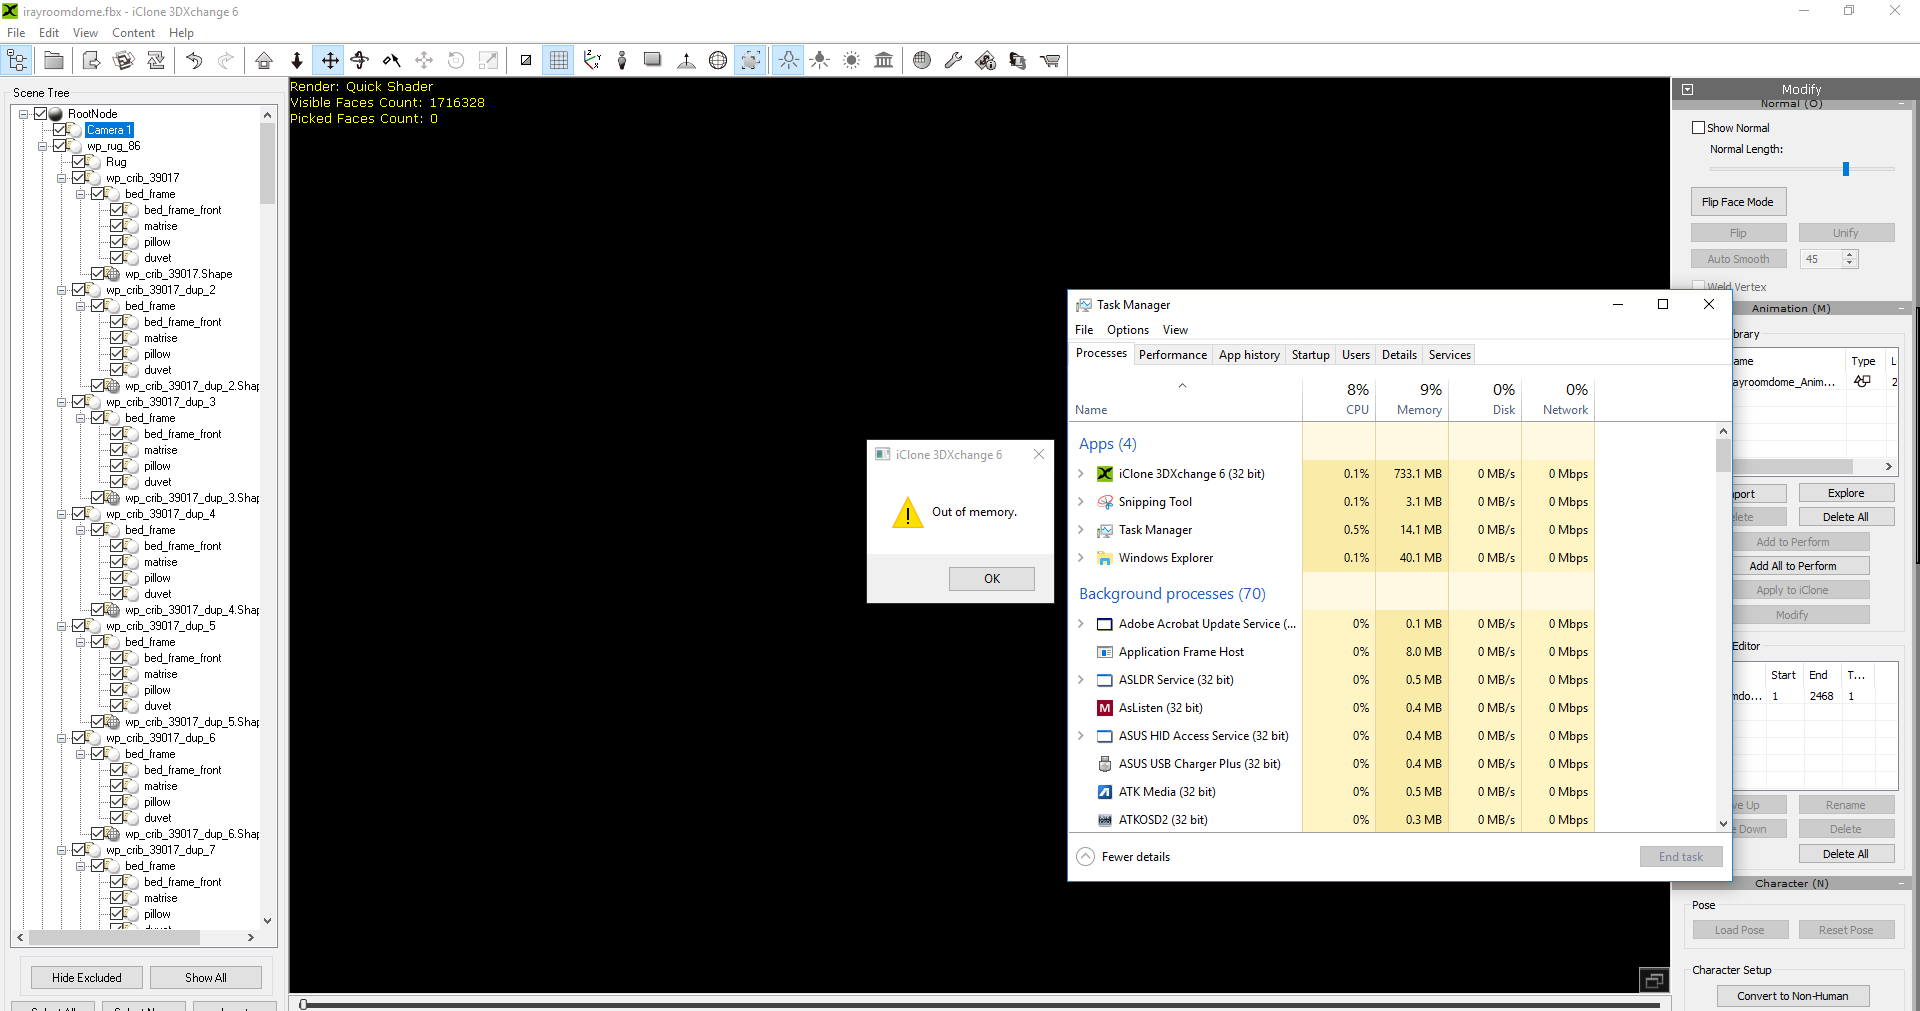The height and width of the screenshot is (1011, 1920).
Task: Click the Flip Face Mode button
Action: pos(1738,202)
